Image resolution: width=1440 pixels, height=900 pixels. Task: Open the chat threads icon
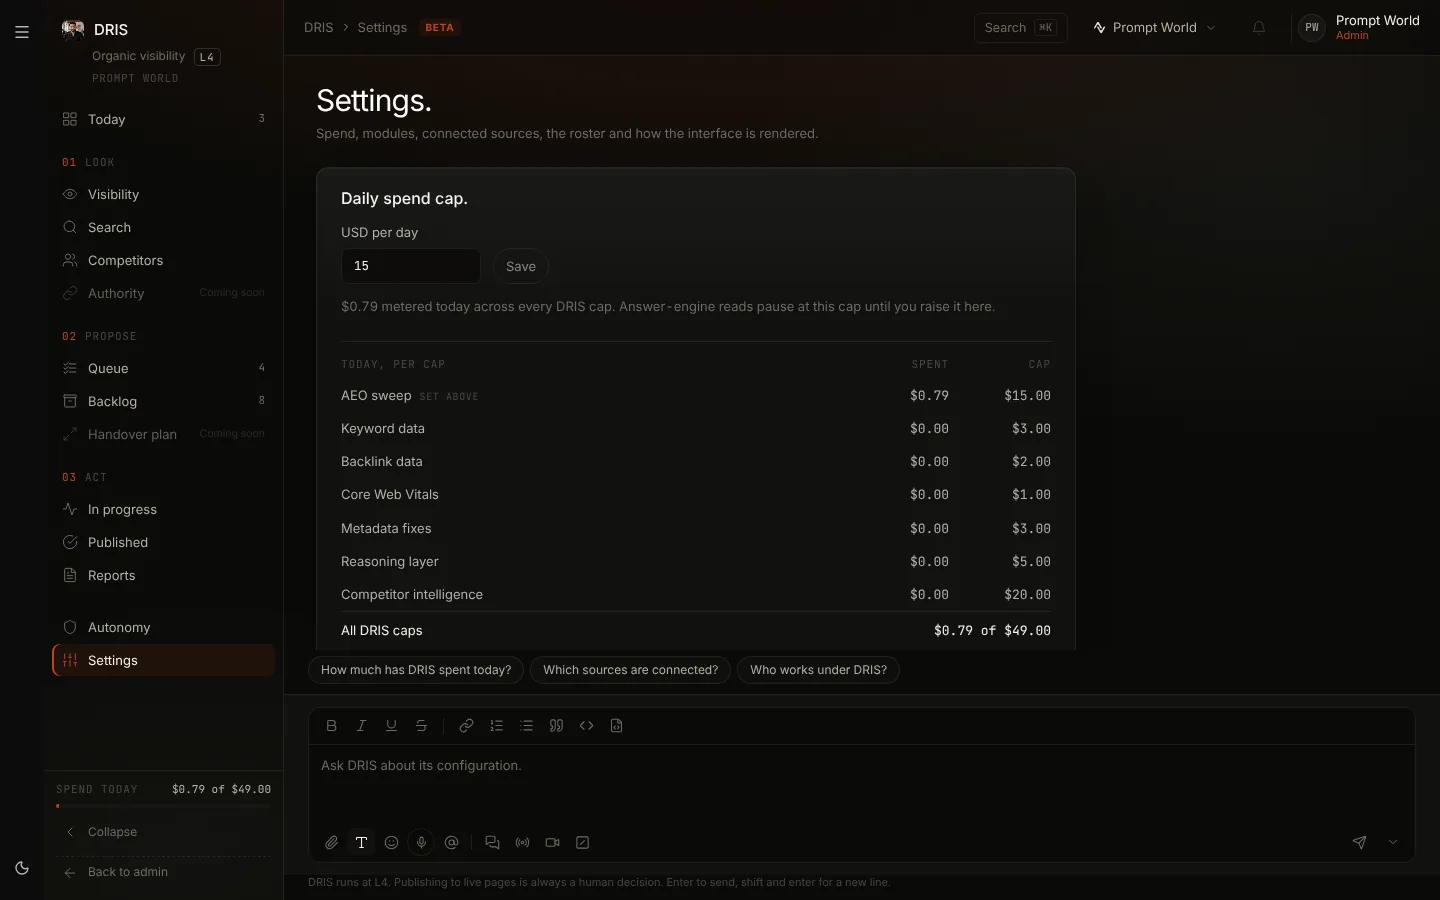pos(492,843)
